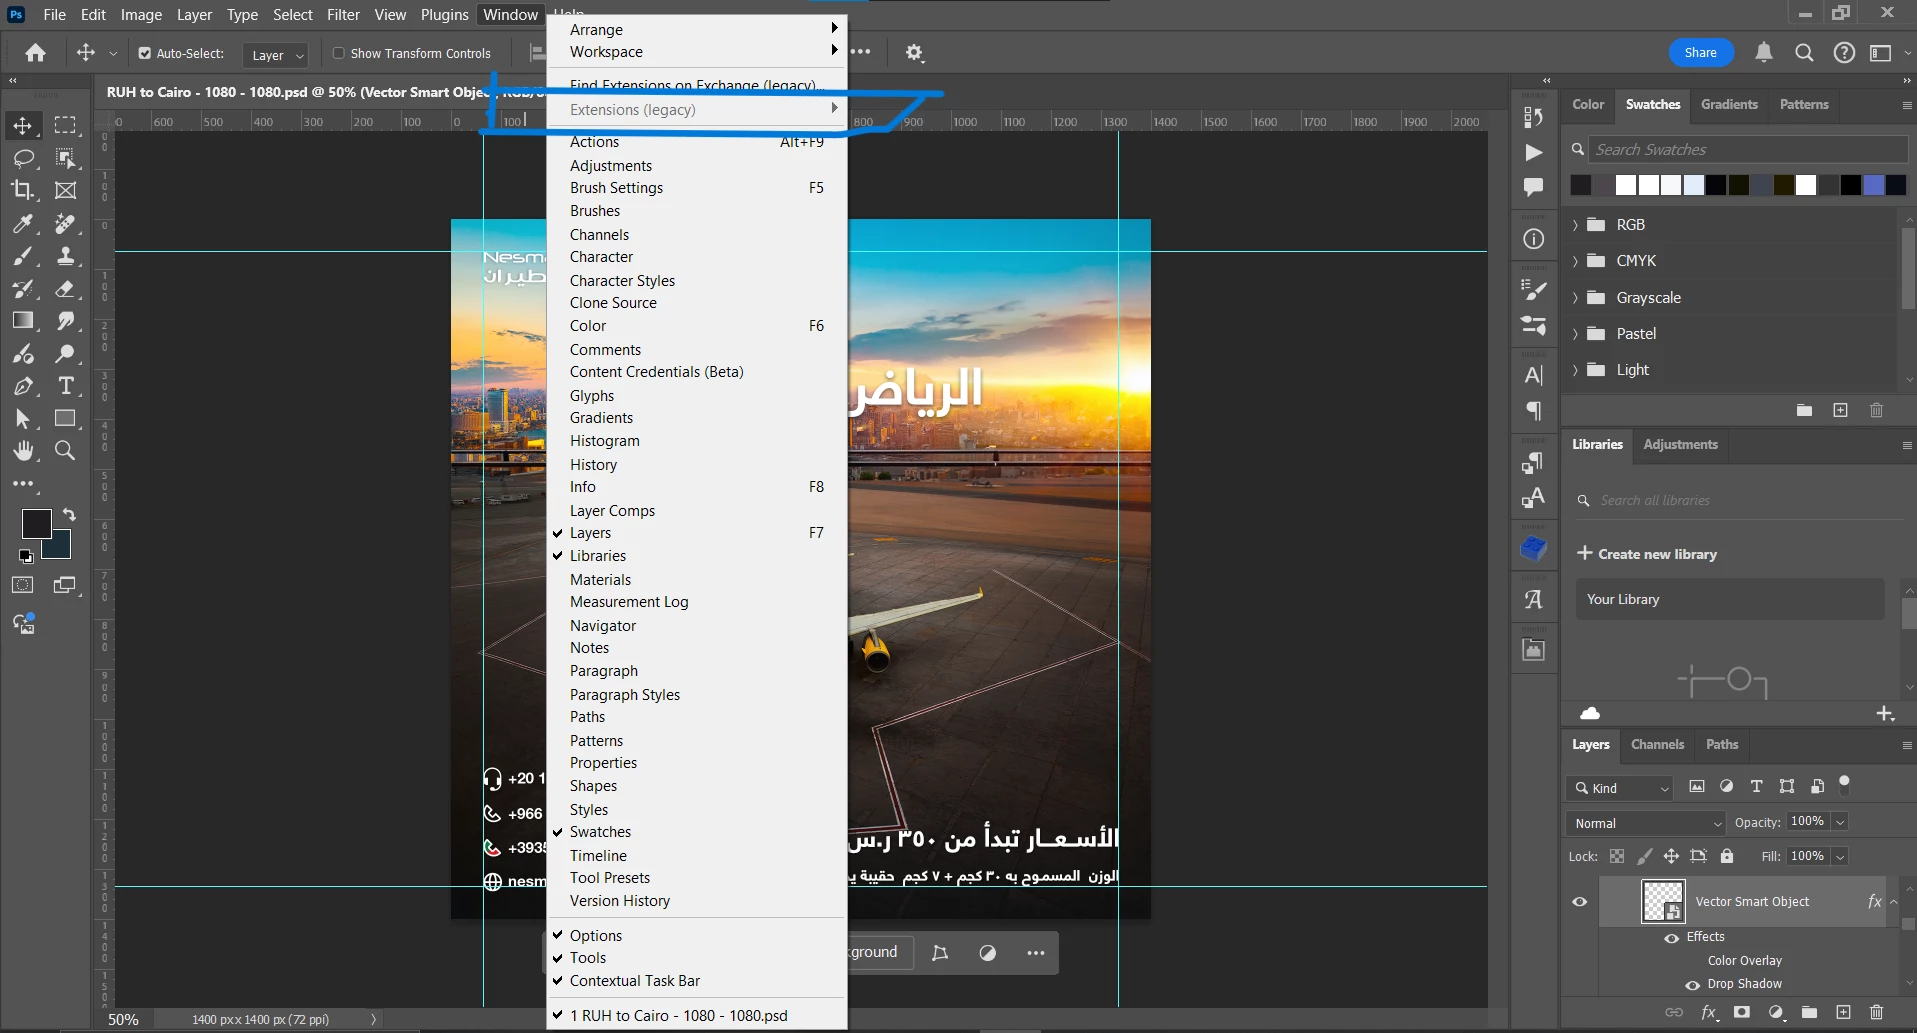Viewport: 1917px width, 1033px height.
Task: Toggle visibility of layer Effects
Action: point(1671,938)
